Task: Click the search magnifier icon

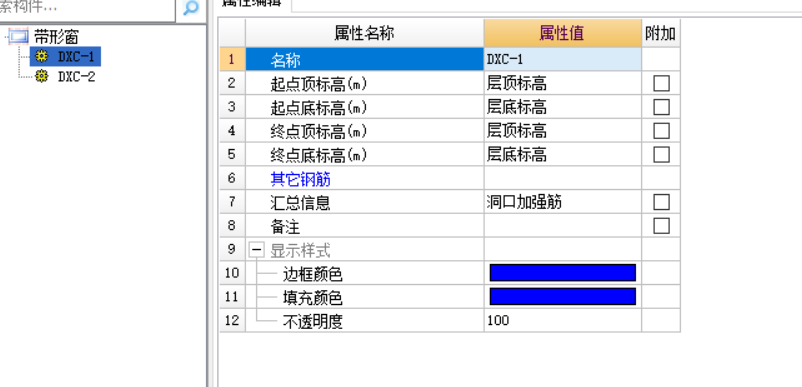Action: click(191, 8)
